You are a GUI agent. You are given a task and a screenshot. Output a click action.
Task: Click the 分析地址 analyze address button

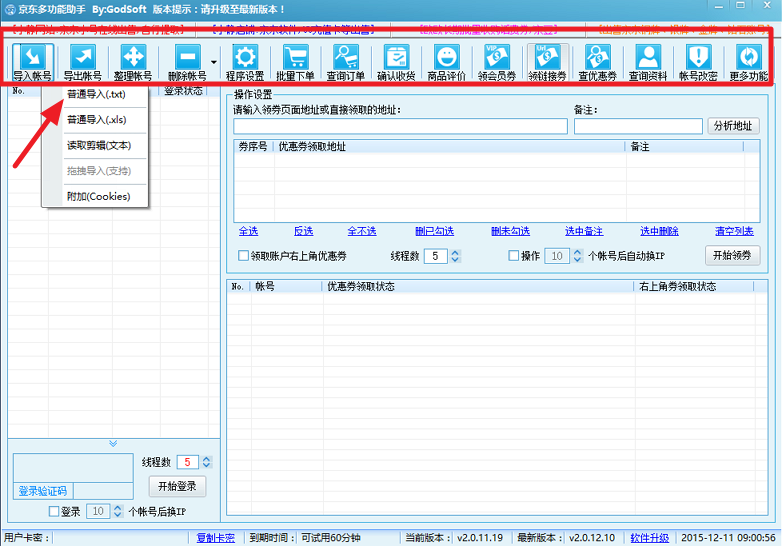coord(733,126)
